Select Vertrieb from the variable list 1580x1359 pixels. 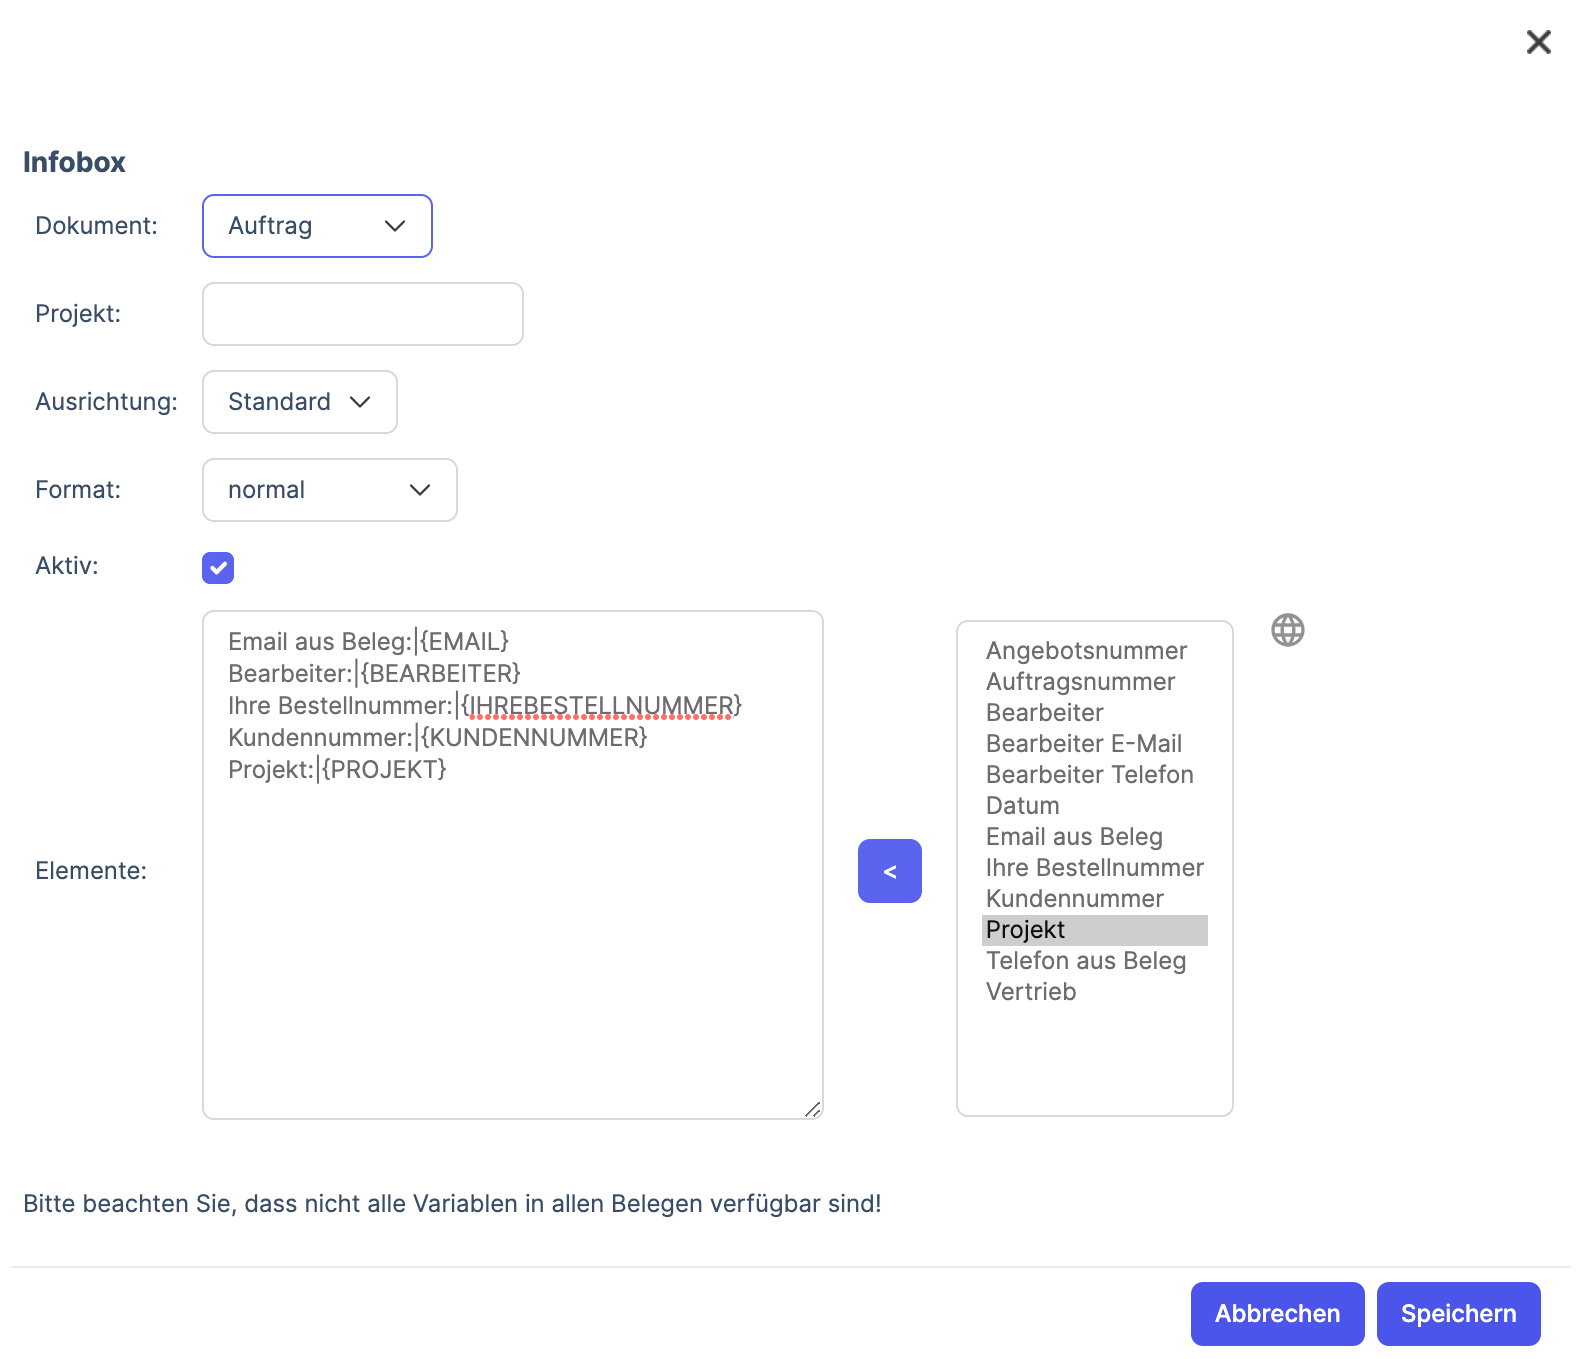coord(1031,992)
